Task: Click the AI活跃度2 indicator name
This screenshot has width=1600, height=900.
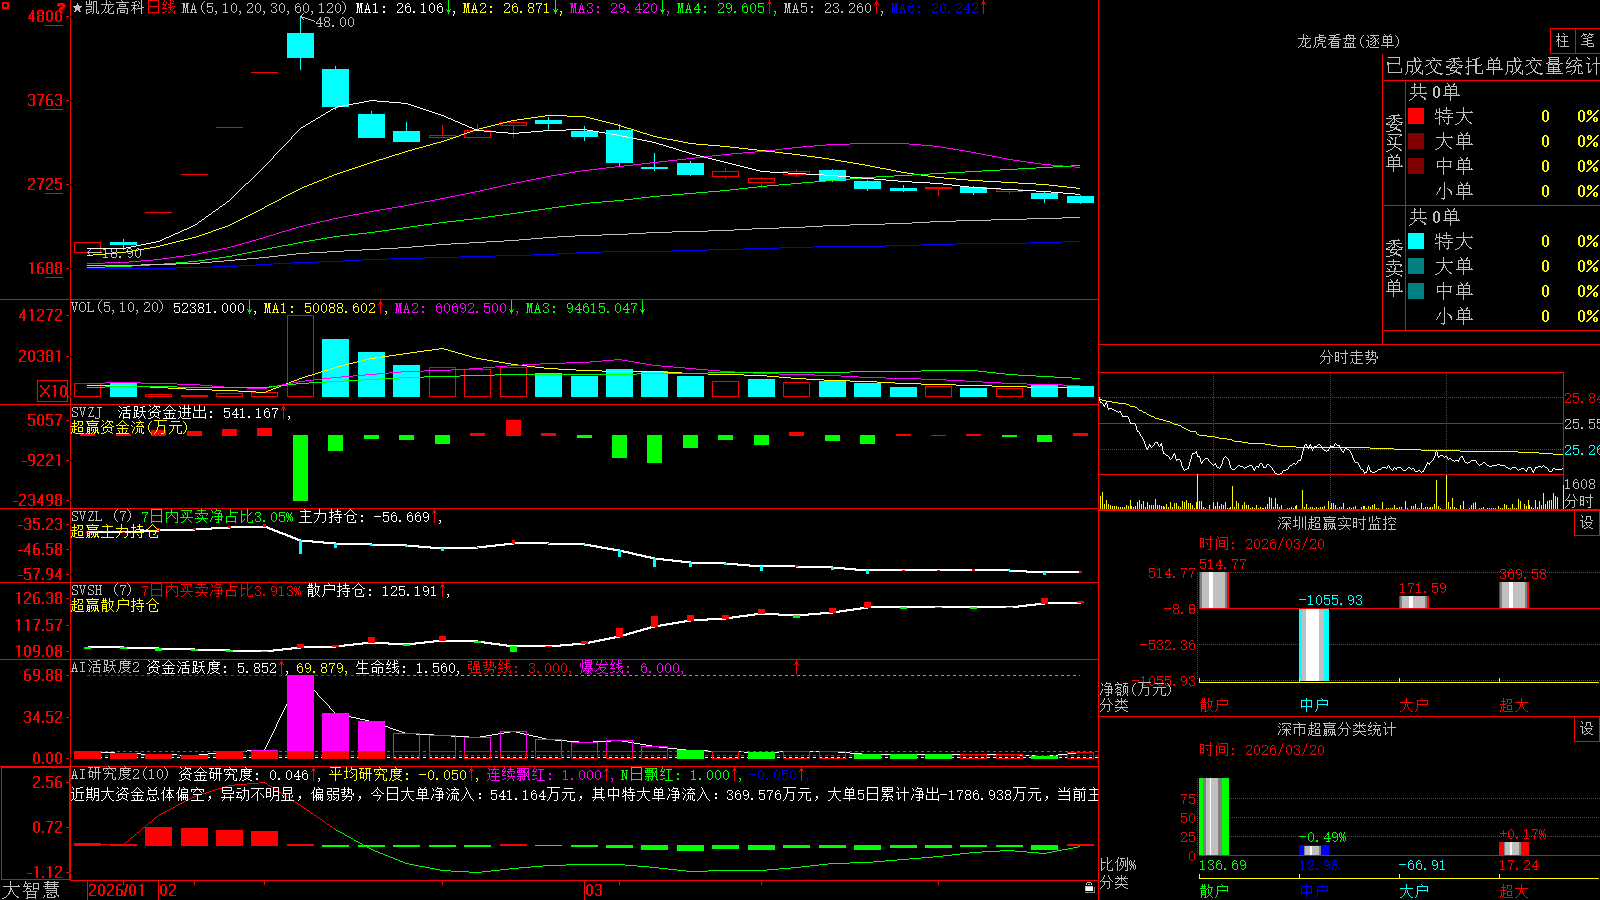Action: tap(106, 668)
